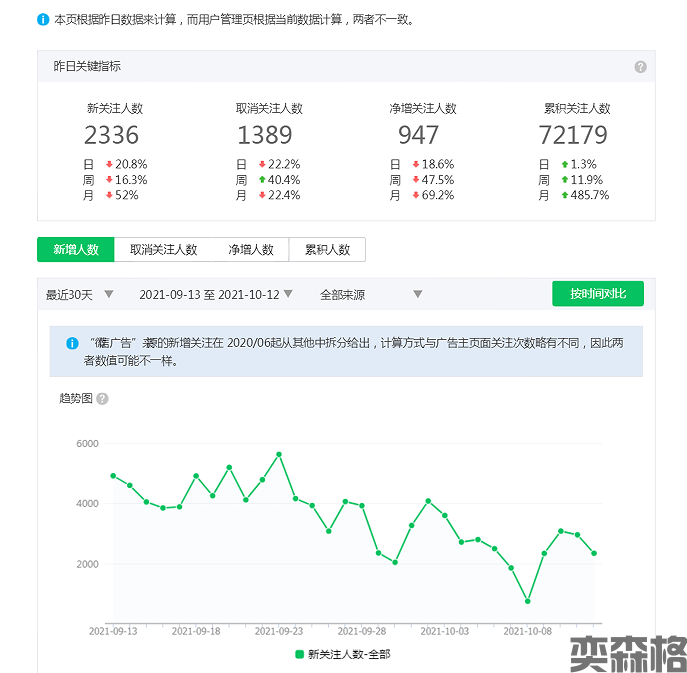Switch to the 净增人数 tab
Screen dimensions: 687x673
(x=250, y=250)
